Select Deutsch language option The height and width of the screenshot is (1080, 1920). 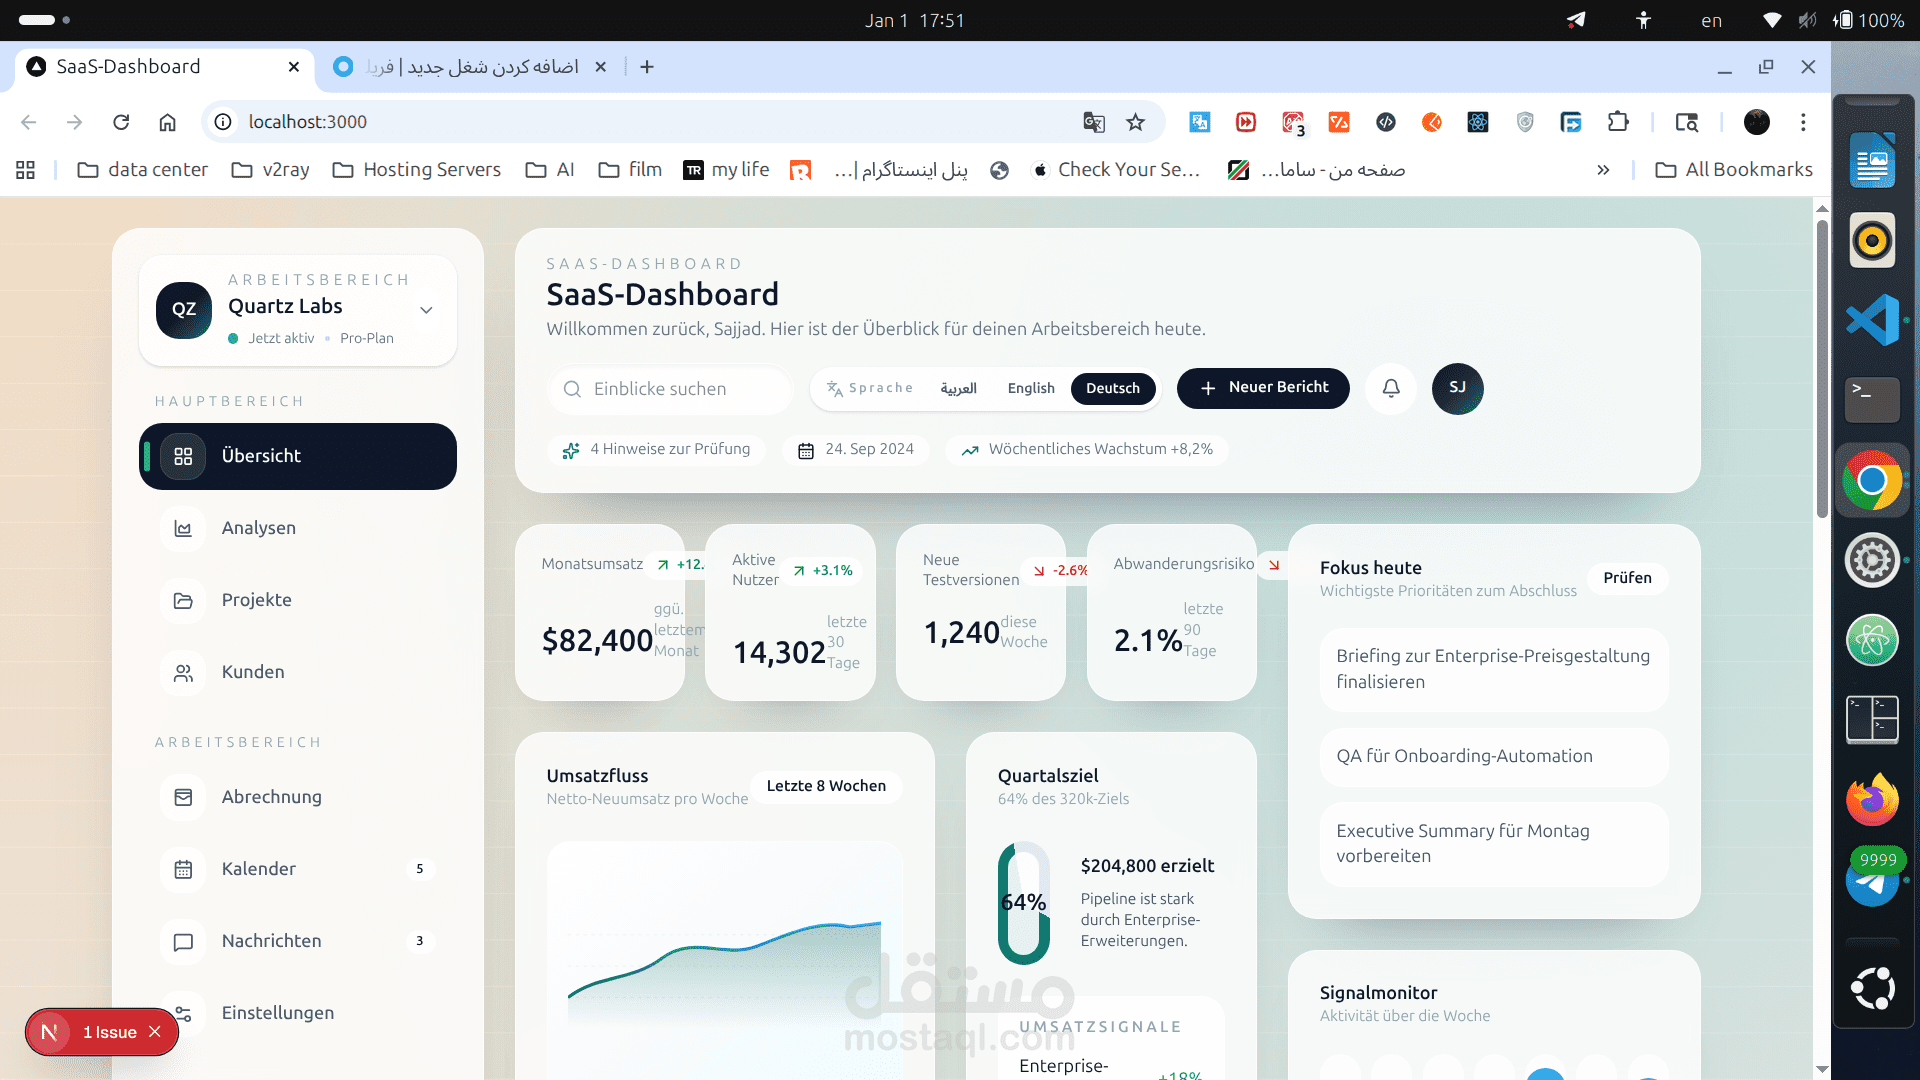click(x=1112, y=388)
